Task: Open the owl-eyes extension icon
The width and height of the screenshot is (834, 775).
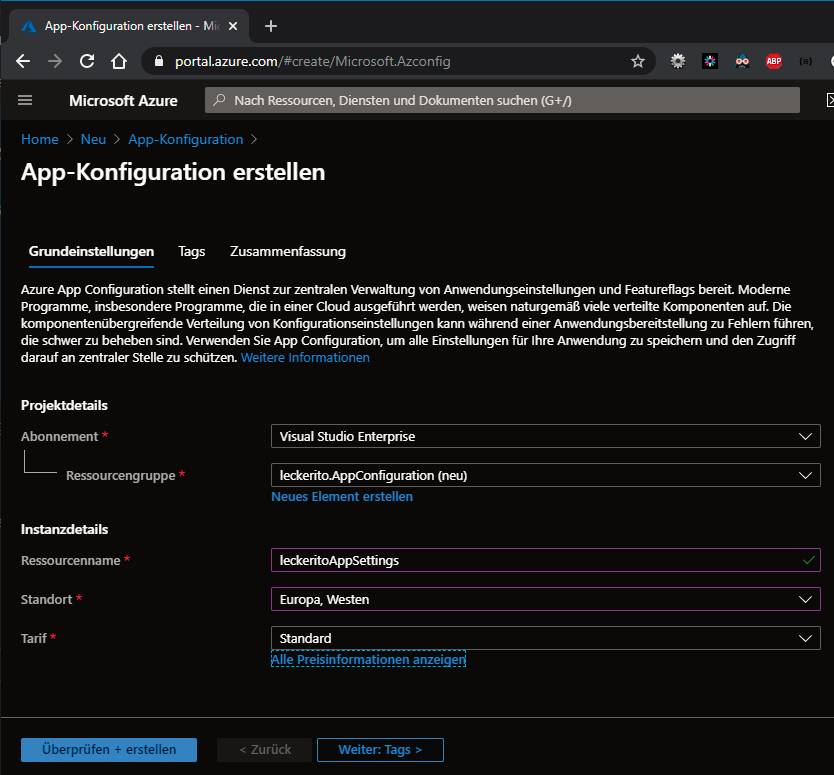Action: coord(742,61)
